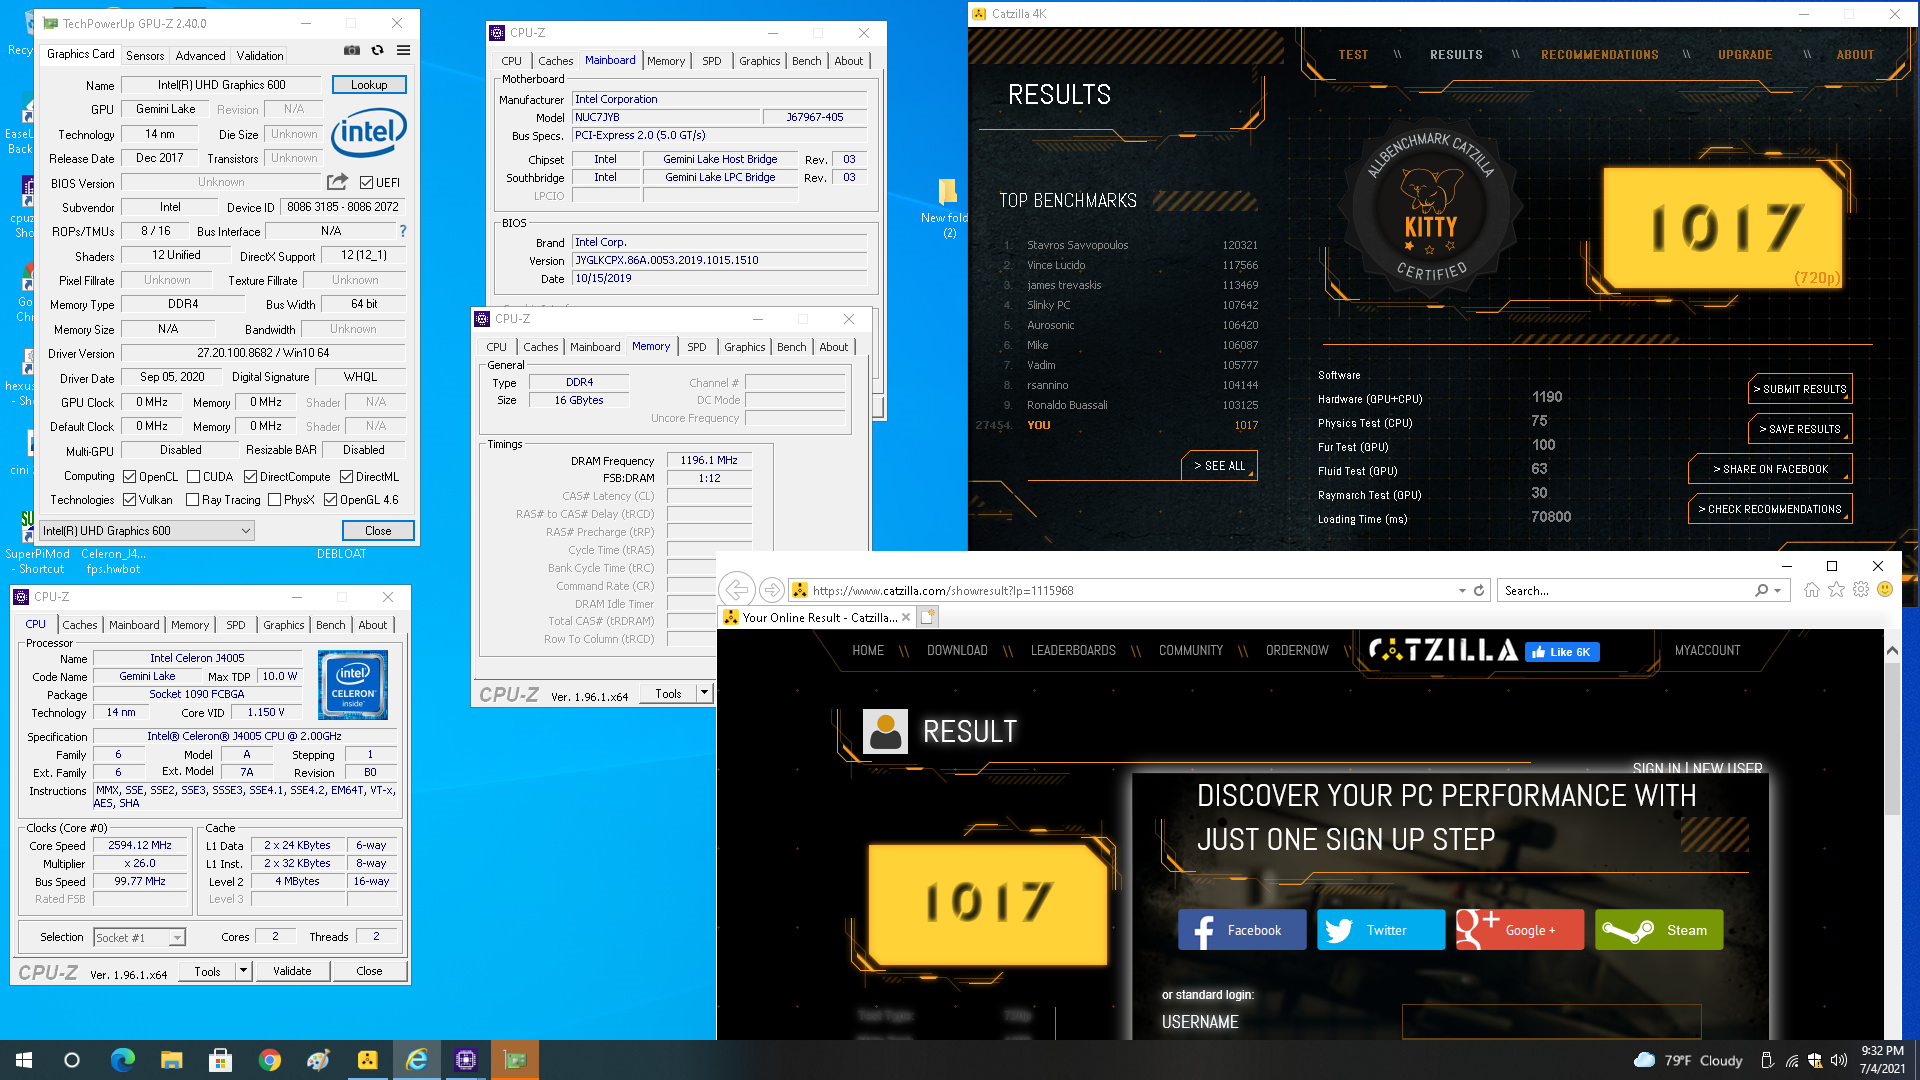Open the RECOMMENDATIONS tab in Catzilla
Screen dimensions: 1920x1080
coord(1599,55)
